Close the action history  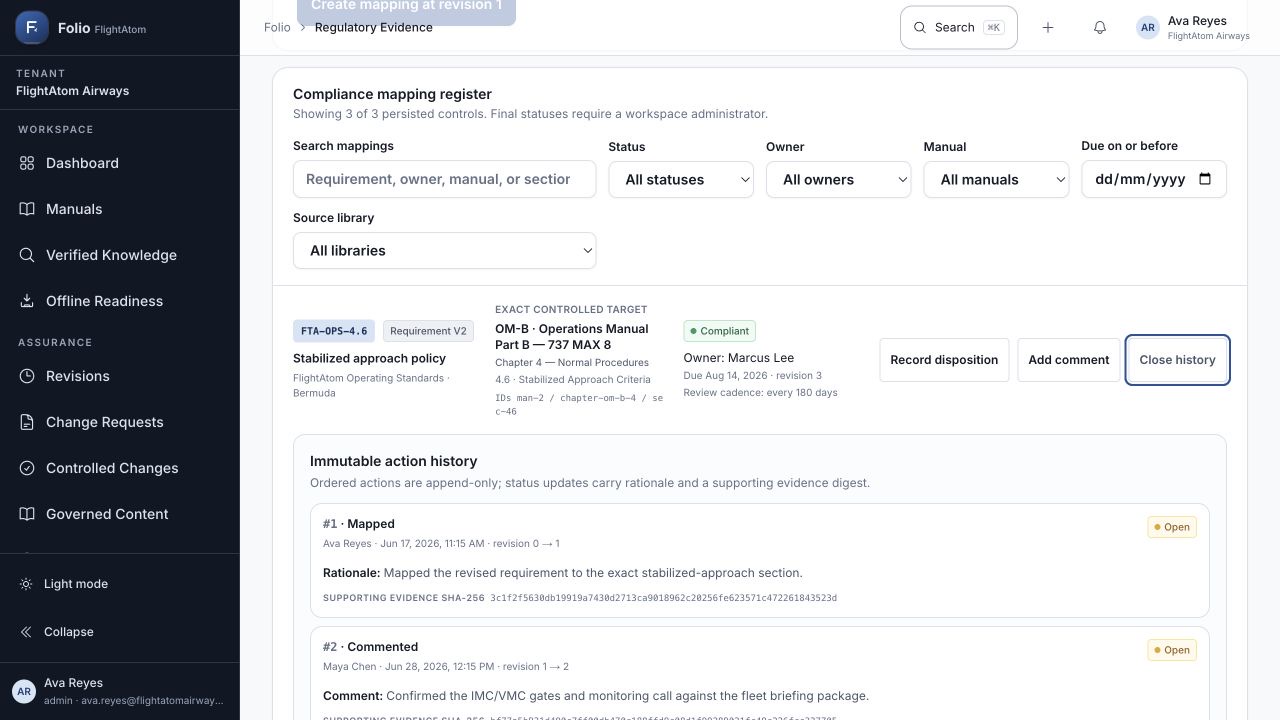point(1177,360)
